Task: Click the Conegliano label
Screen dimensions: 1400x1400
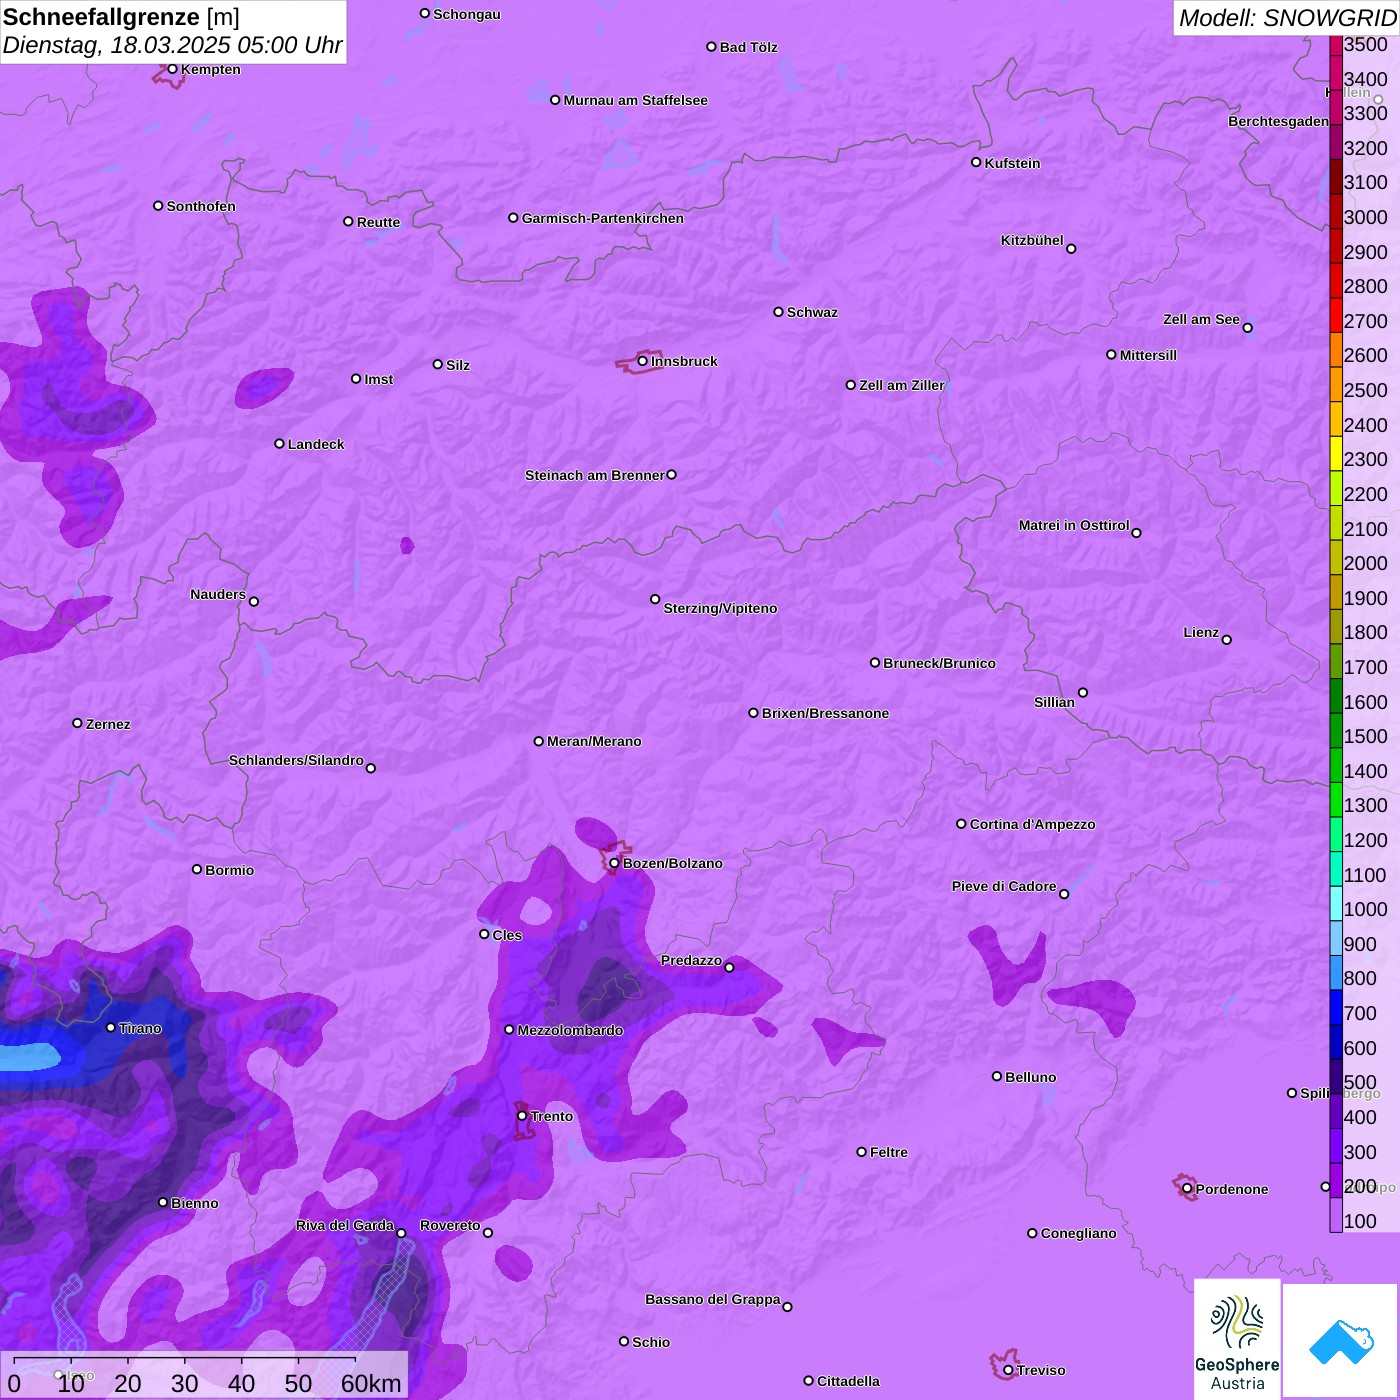Action: click(x=1078, y=1233)
